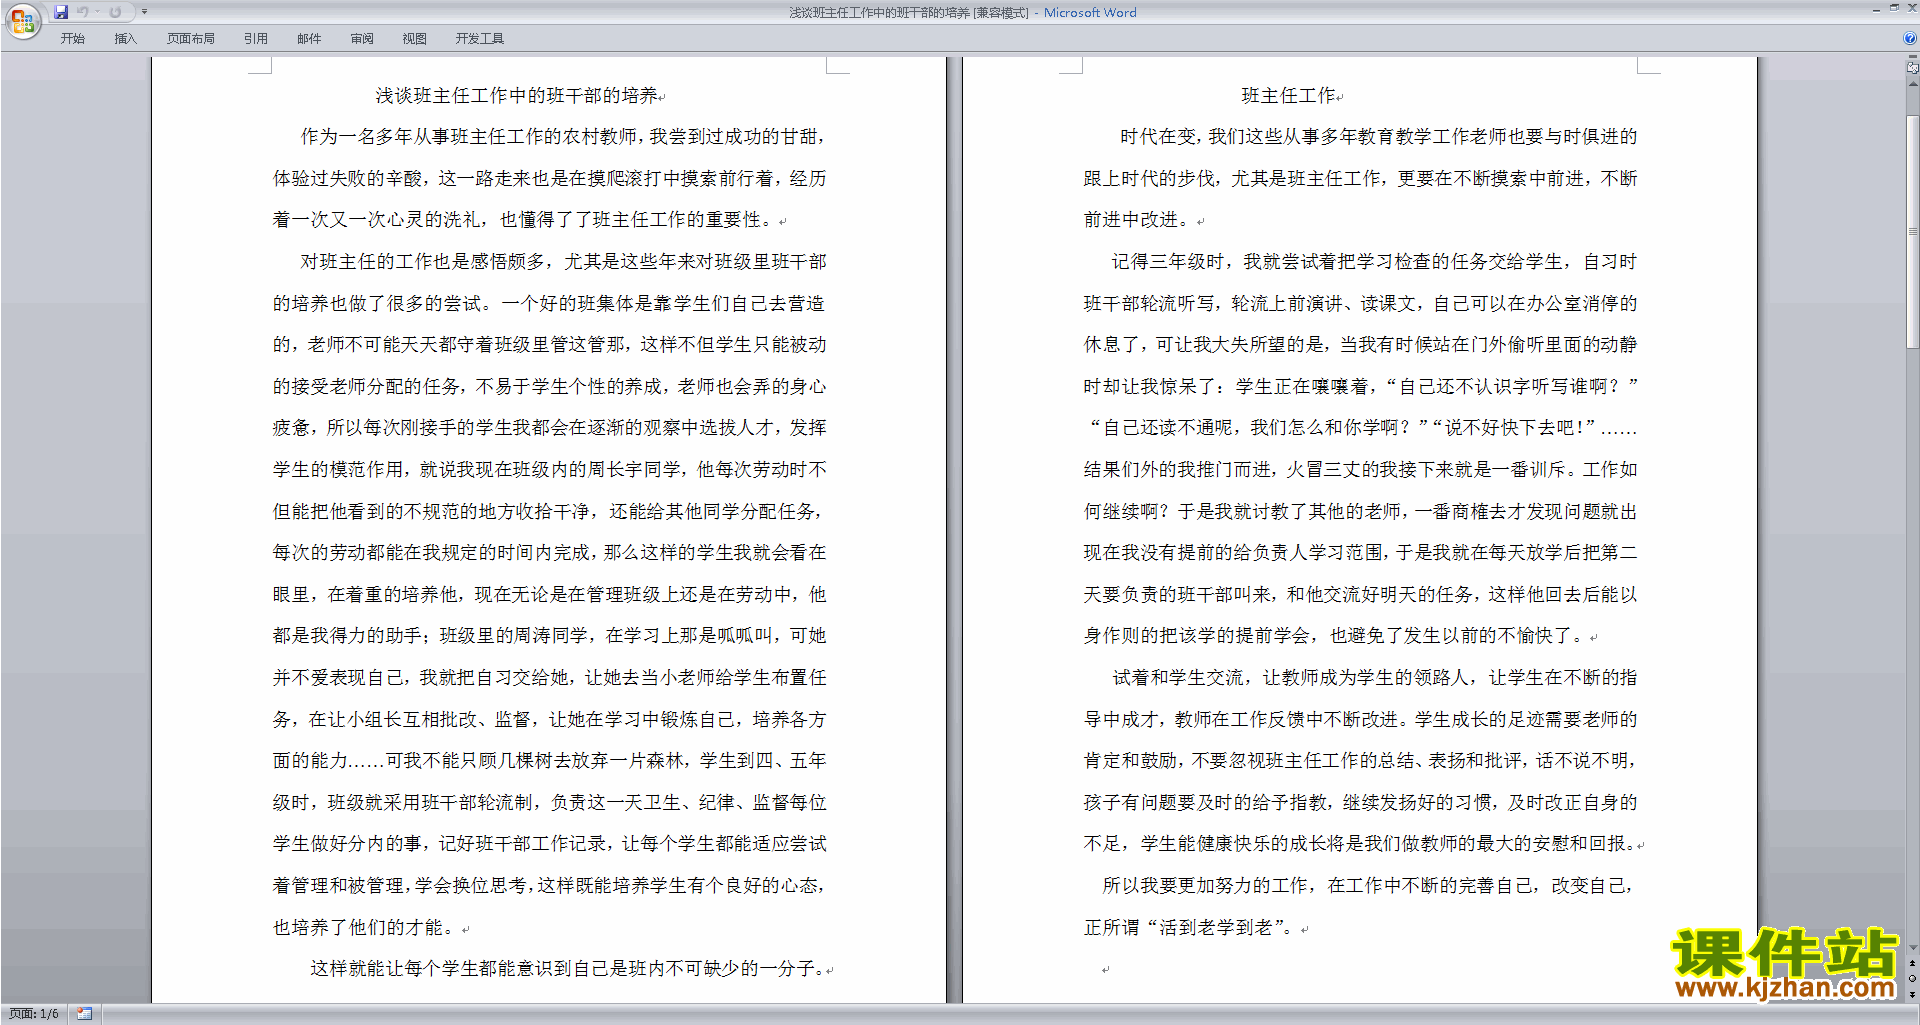This screenshot has height=1025, width=1920.
Task: Start macro recording via the status bar icon
Action: (84, 1014)
